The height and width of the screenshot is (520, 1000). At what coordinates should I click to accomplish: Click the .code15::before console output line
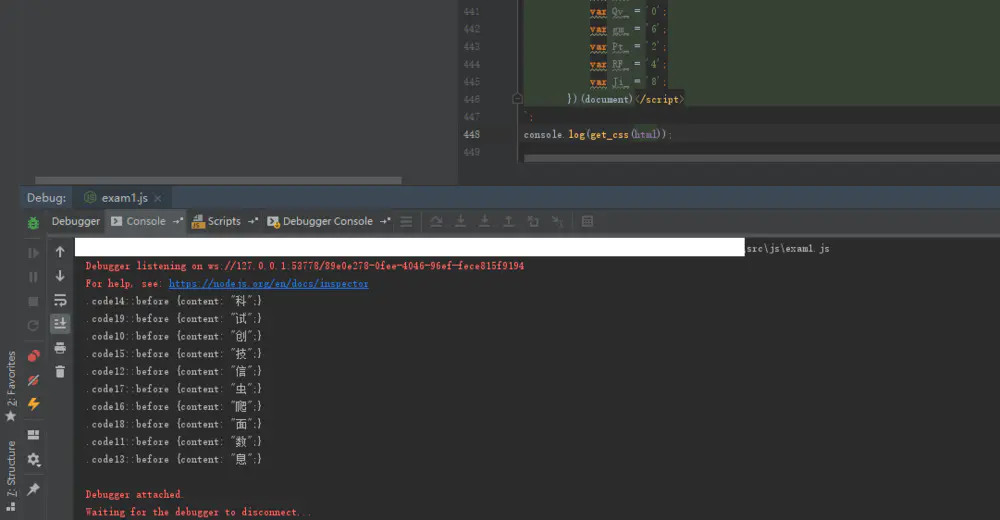click(x=173, y=353)
